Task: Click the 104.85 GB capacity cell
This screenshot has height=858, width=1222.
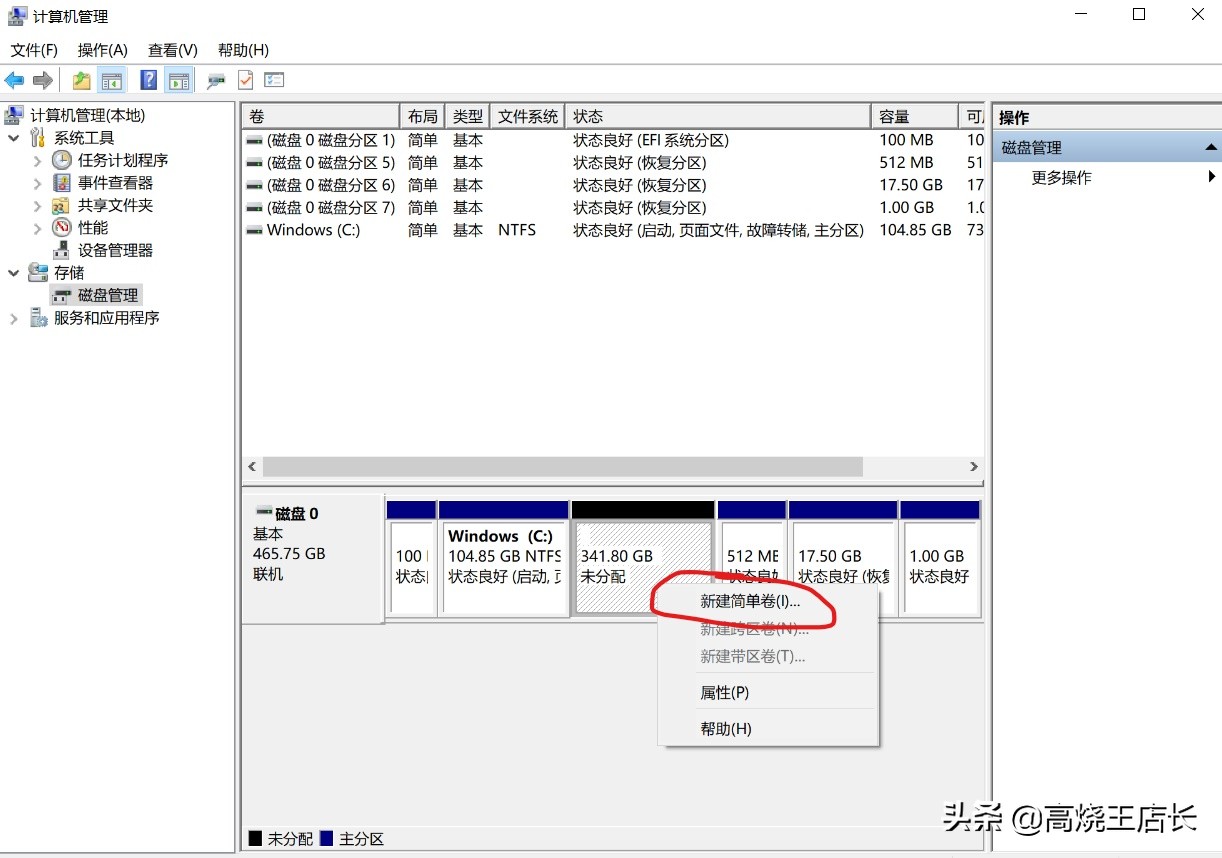Action: pyautogui.click(x=915, y=230)
